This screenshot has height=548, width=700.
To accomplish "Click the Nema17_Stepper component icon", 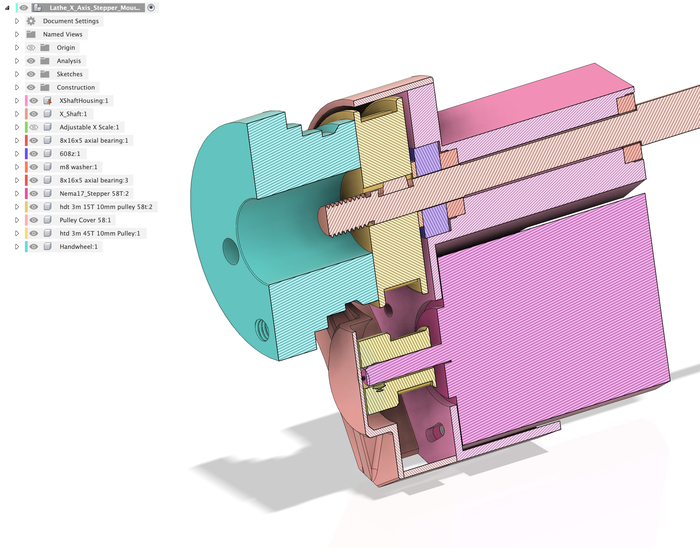I will click(x=47, y=194).
